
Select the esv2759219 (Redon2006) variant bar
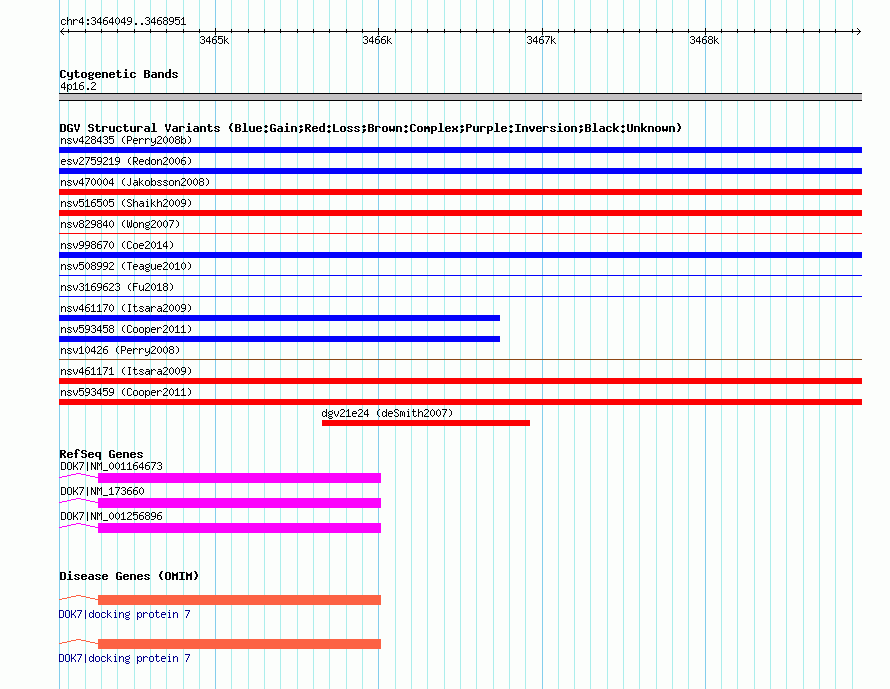coord(460,171)
